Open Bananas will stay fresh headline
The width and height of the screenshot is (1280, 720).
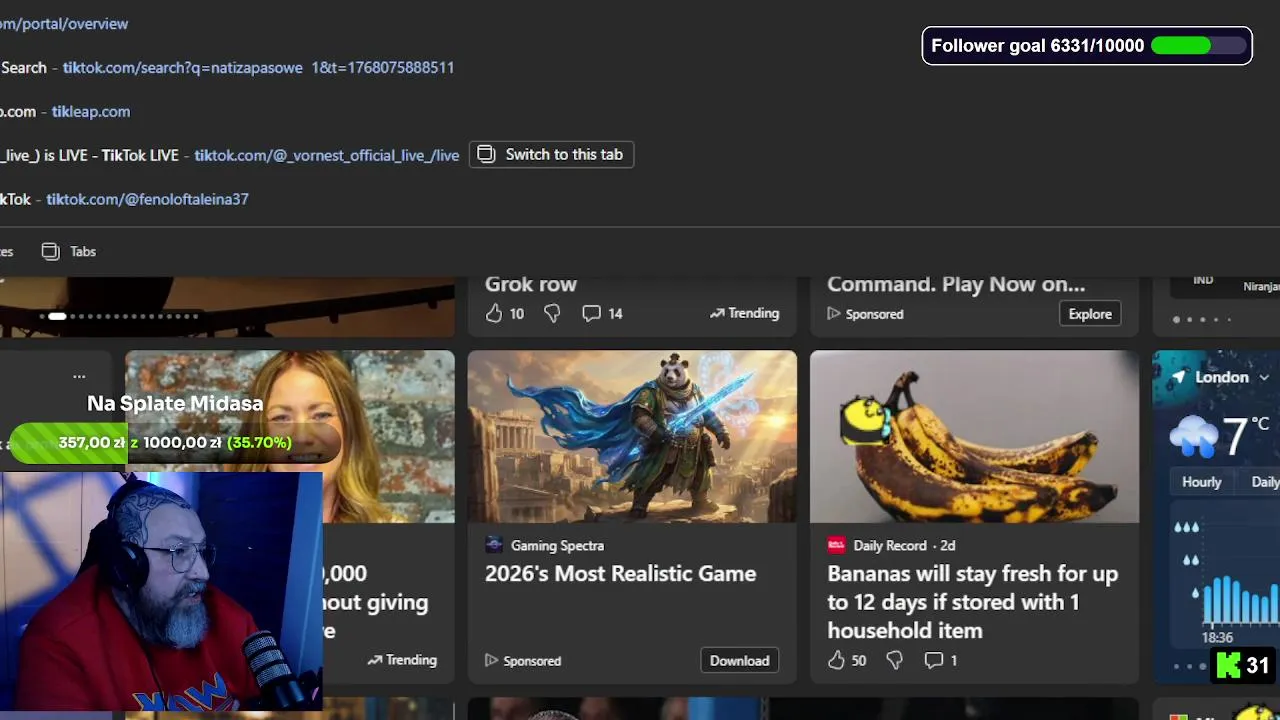point(972,602)
